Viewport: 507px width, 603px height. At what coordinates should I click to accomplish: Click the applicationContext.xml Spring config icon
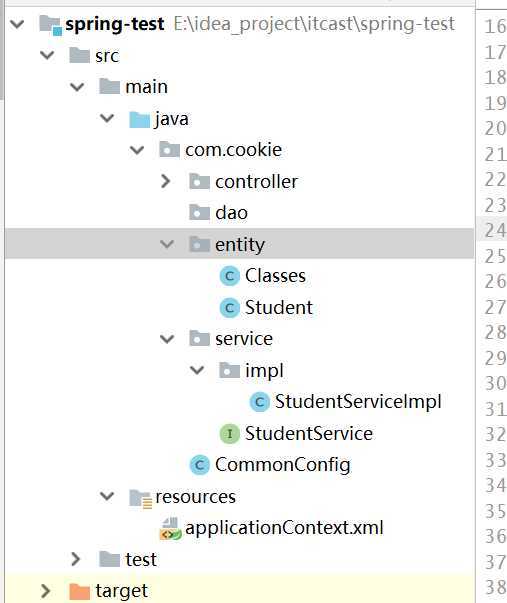point(170,529)
